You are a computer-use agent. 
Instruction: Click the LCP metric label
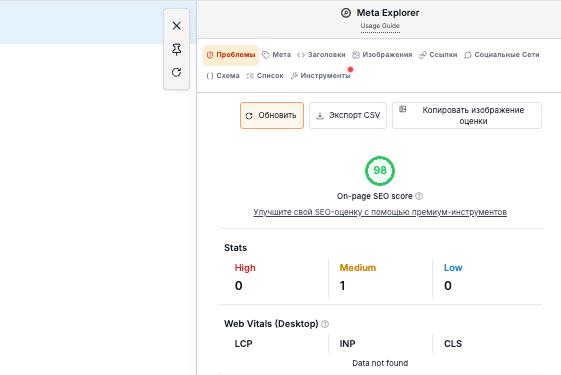(x=243, y=344)
